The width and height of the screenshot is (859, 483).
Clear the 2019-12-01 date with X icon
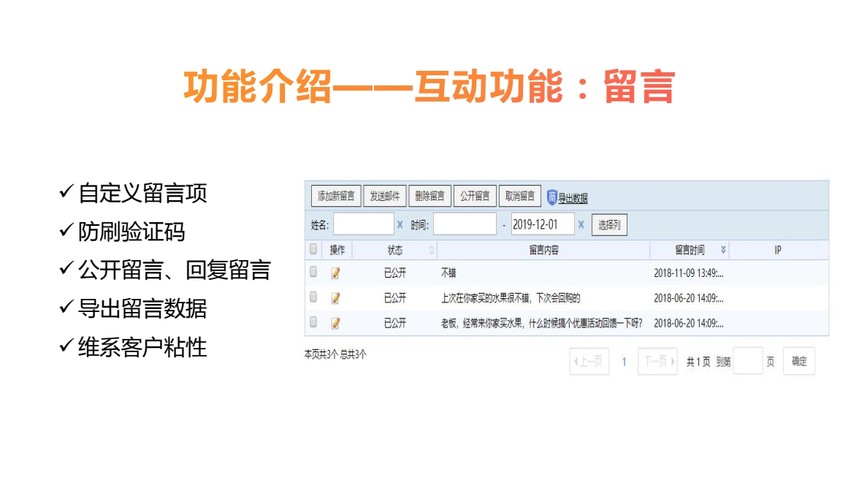(581, 225)
